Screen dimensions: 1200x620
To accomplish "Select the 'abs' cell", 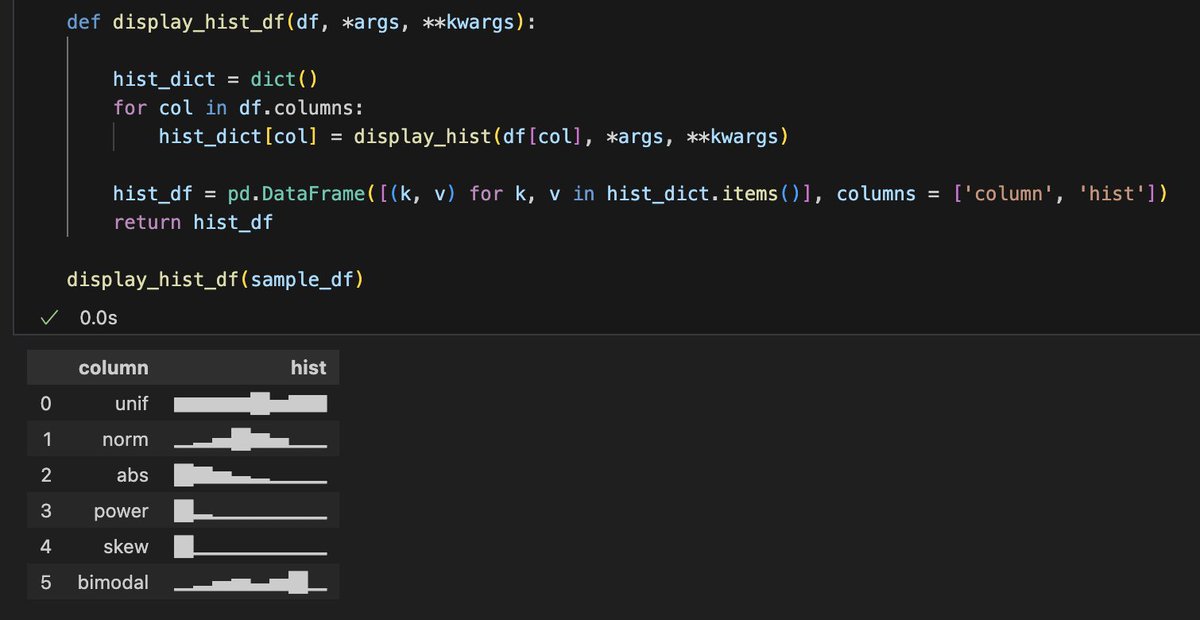I will [x=132, y=475].
